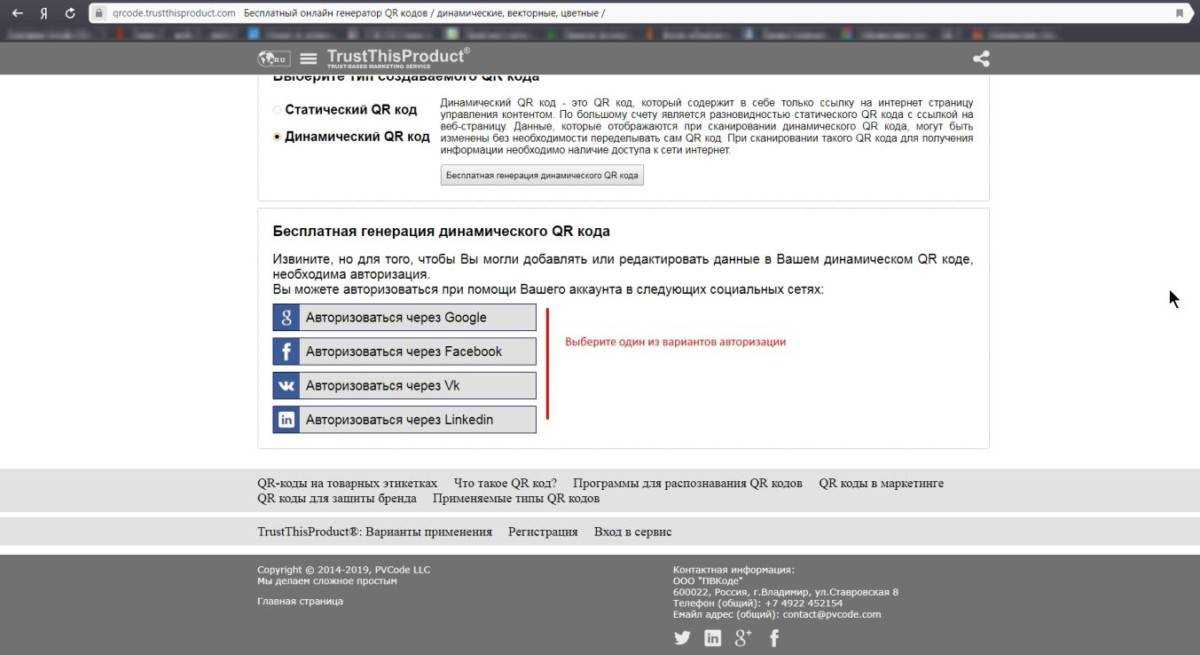Select Статический QR код radio option

point(277,110)
